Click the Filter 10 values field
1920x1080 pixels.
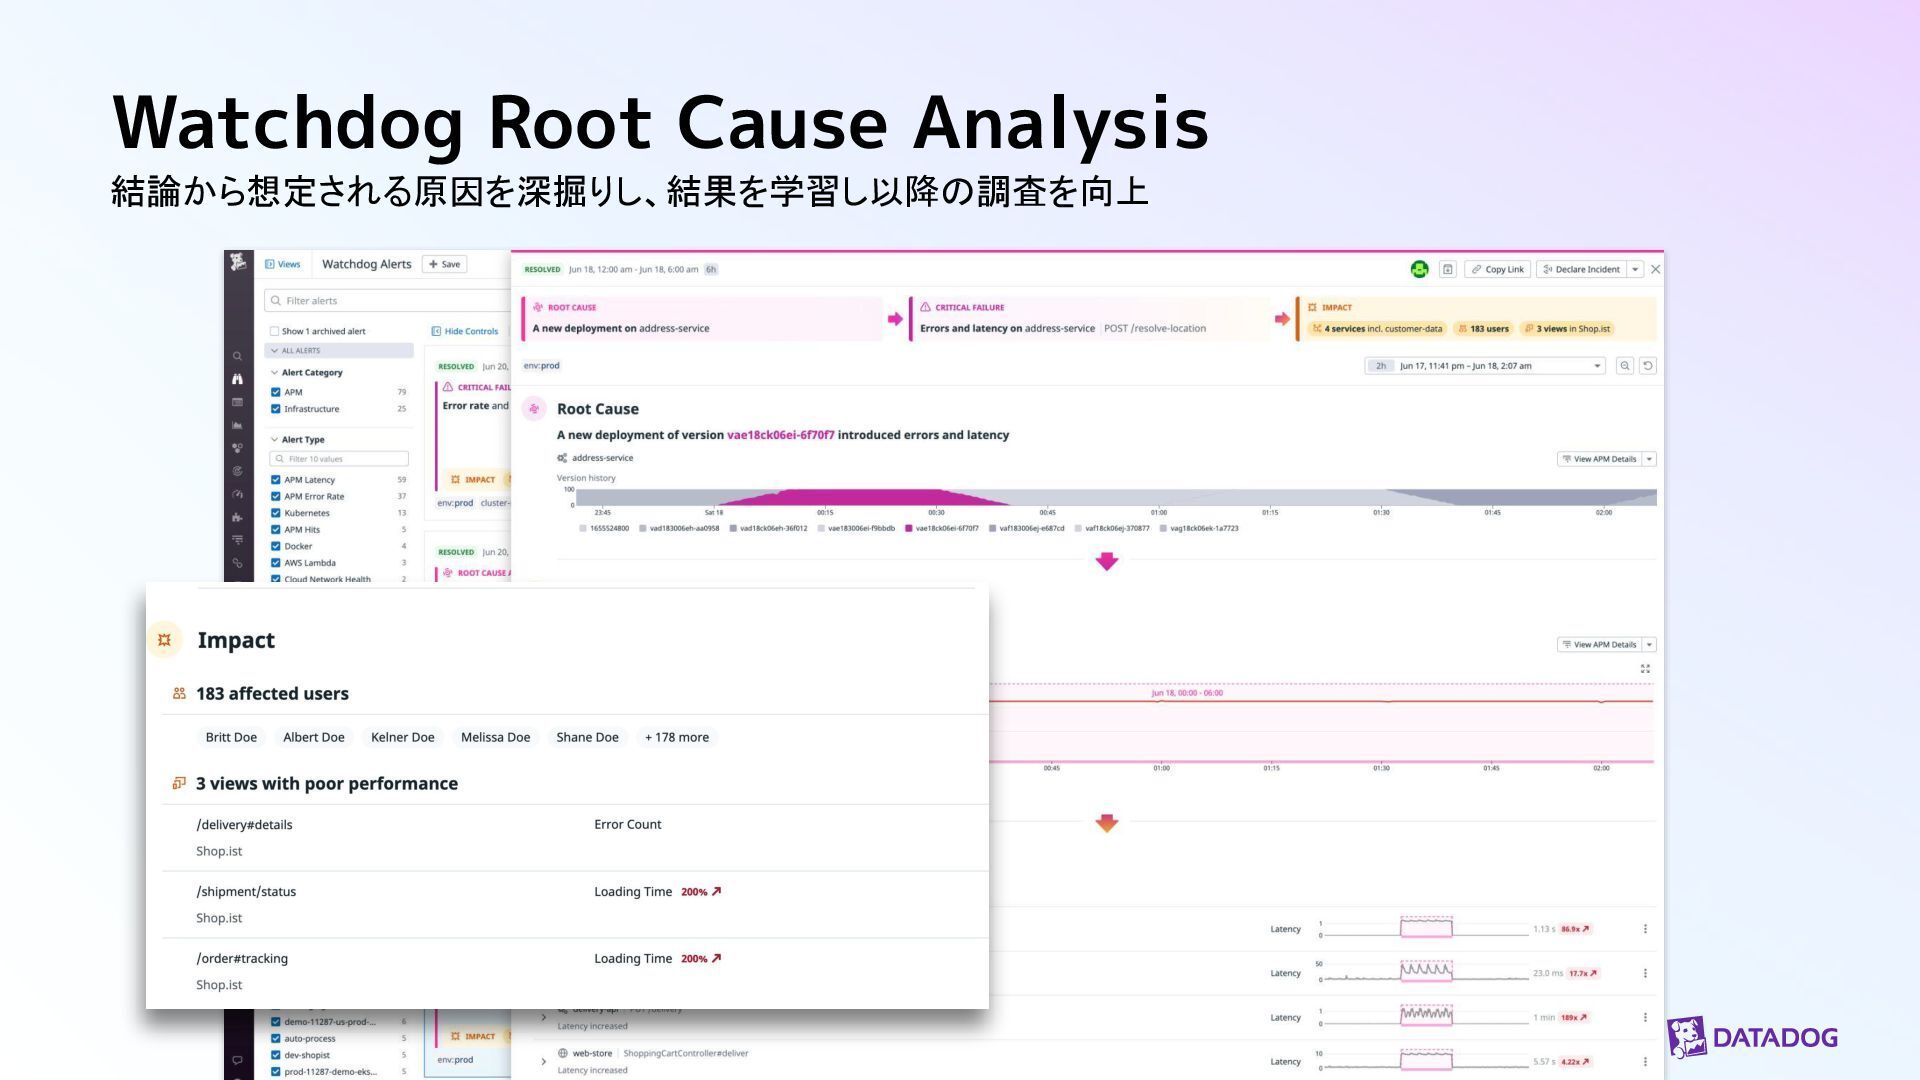coord(339,459)
